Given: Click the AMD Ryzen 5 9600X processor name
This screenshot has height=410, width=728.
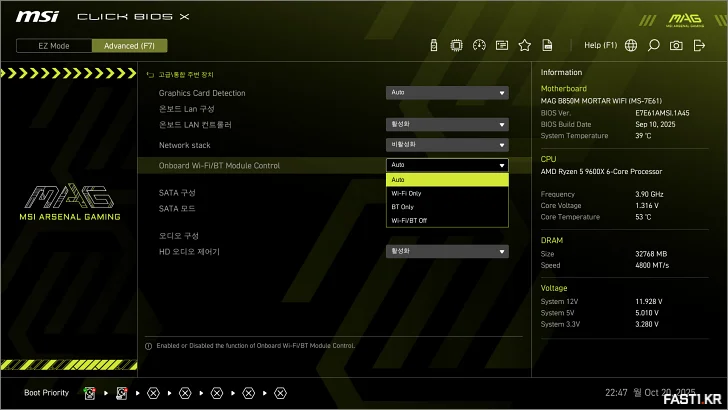Looking at the screenshot, I should tap(601, 171).
